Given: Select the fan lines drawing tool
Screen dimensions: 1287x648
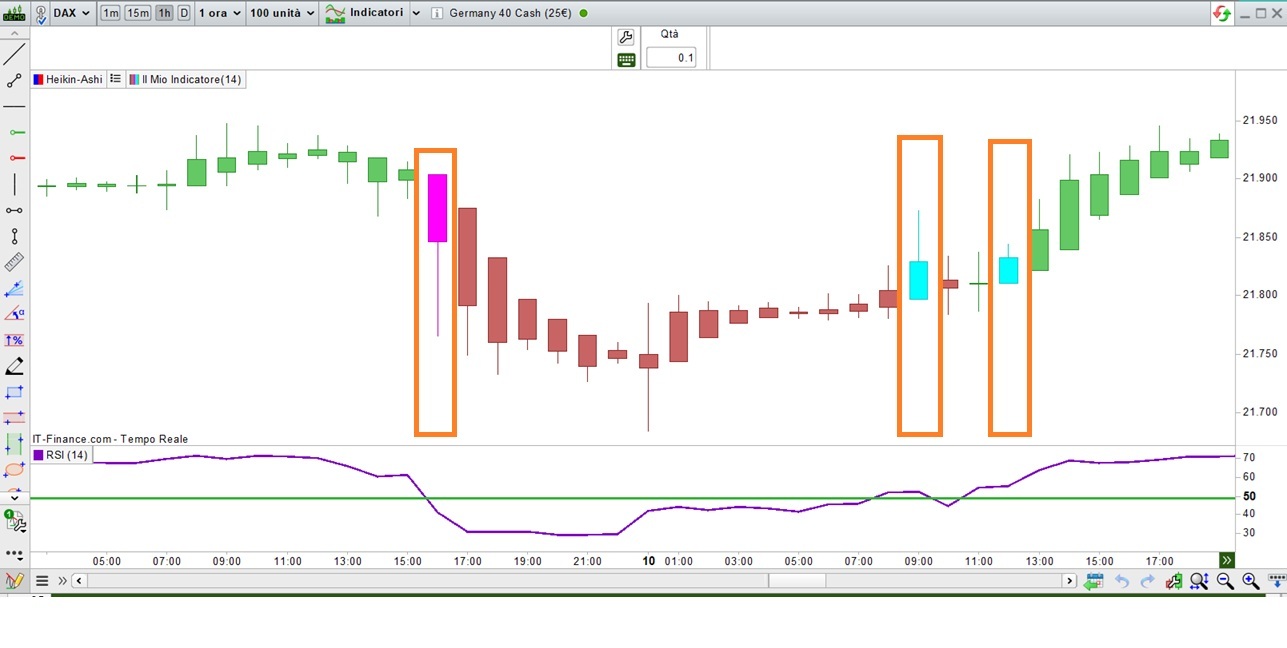Looking at the screenshot, I should pyautogui.click(x=14, y=288).
